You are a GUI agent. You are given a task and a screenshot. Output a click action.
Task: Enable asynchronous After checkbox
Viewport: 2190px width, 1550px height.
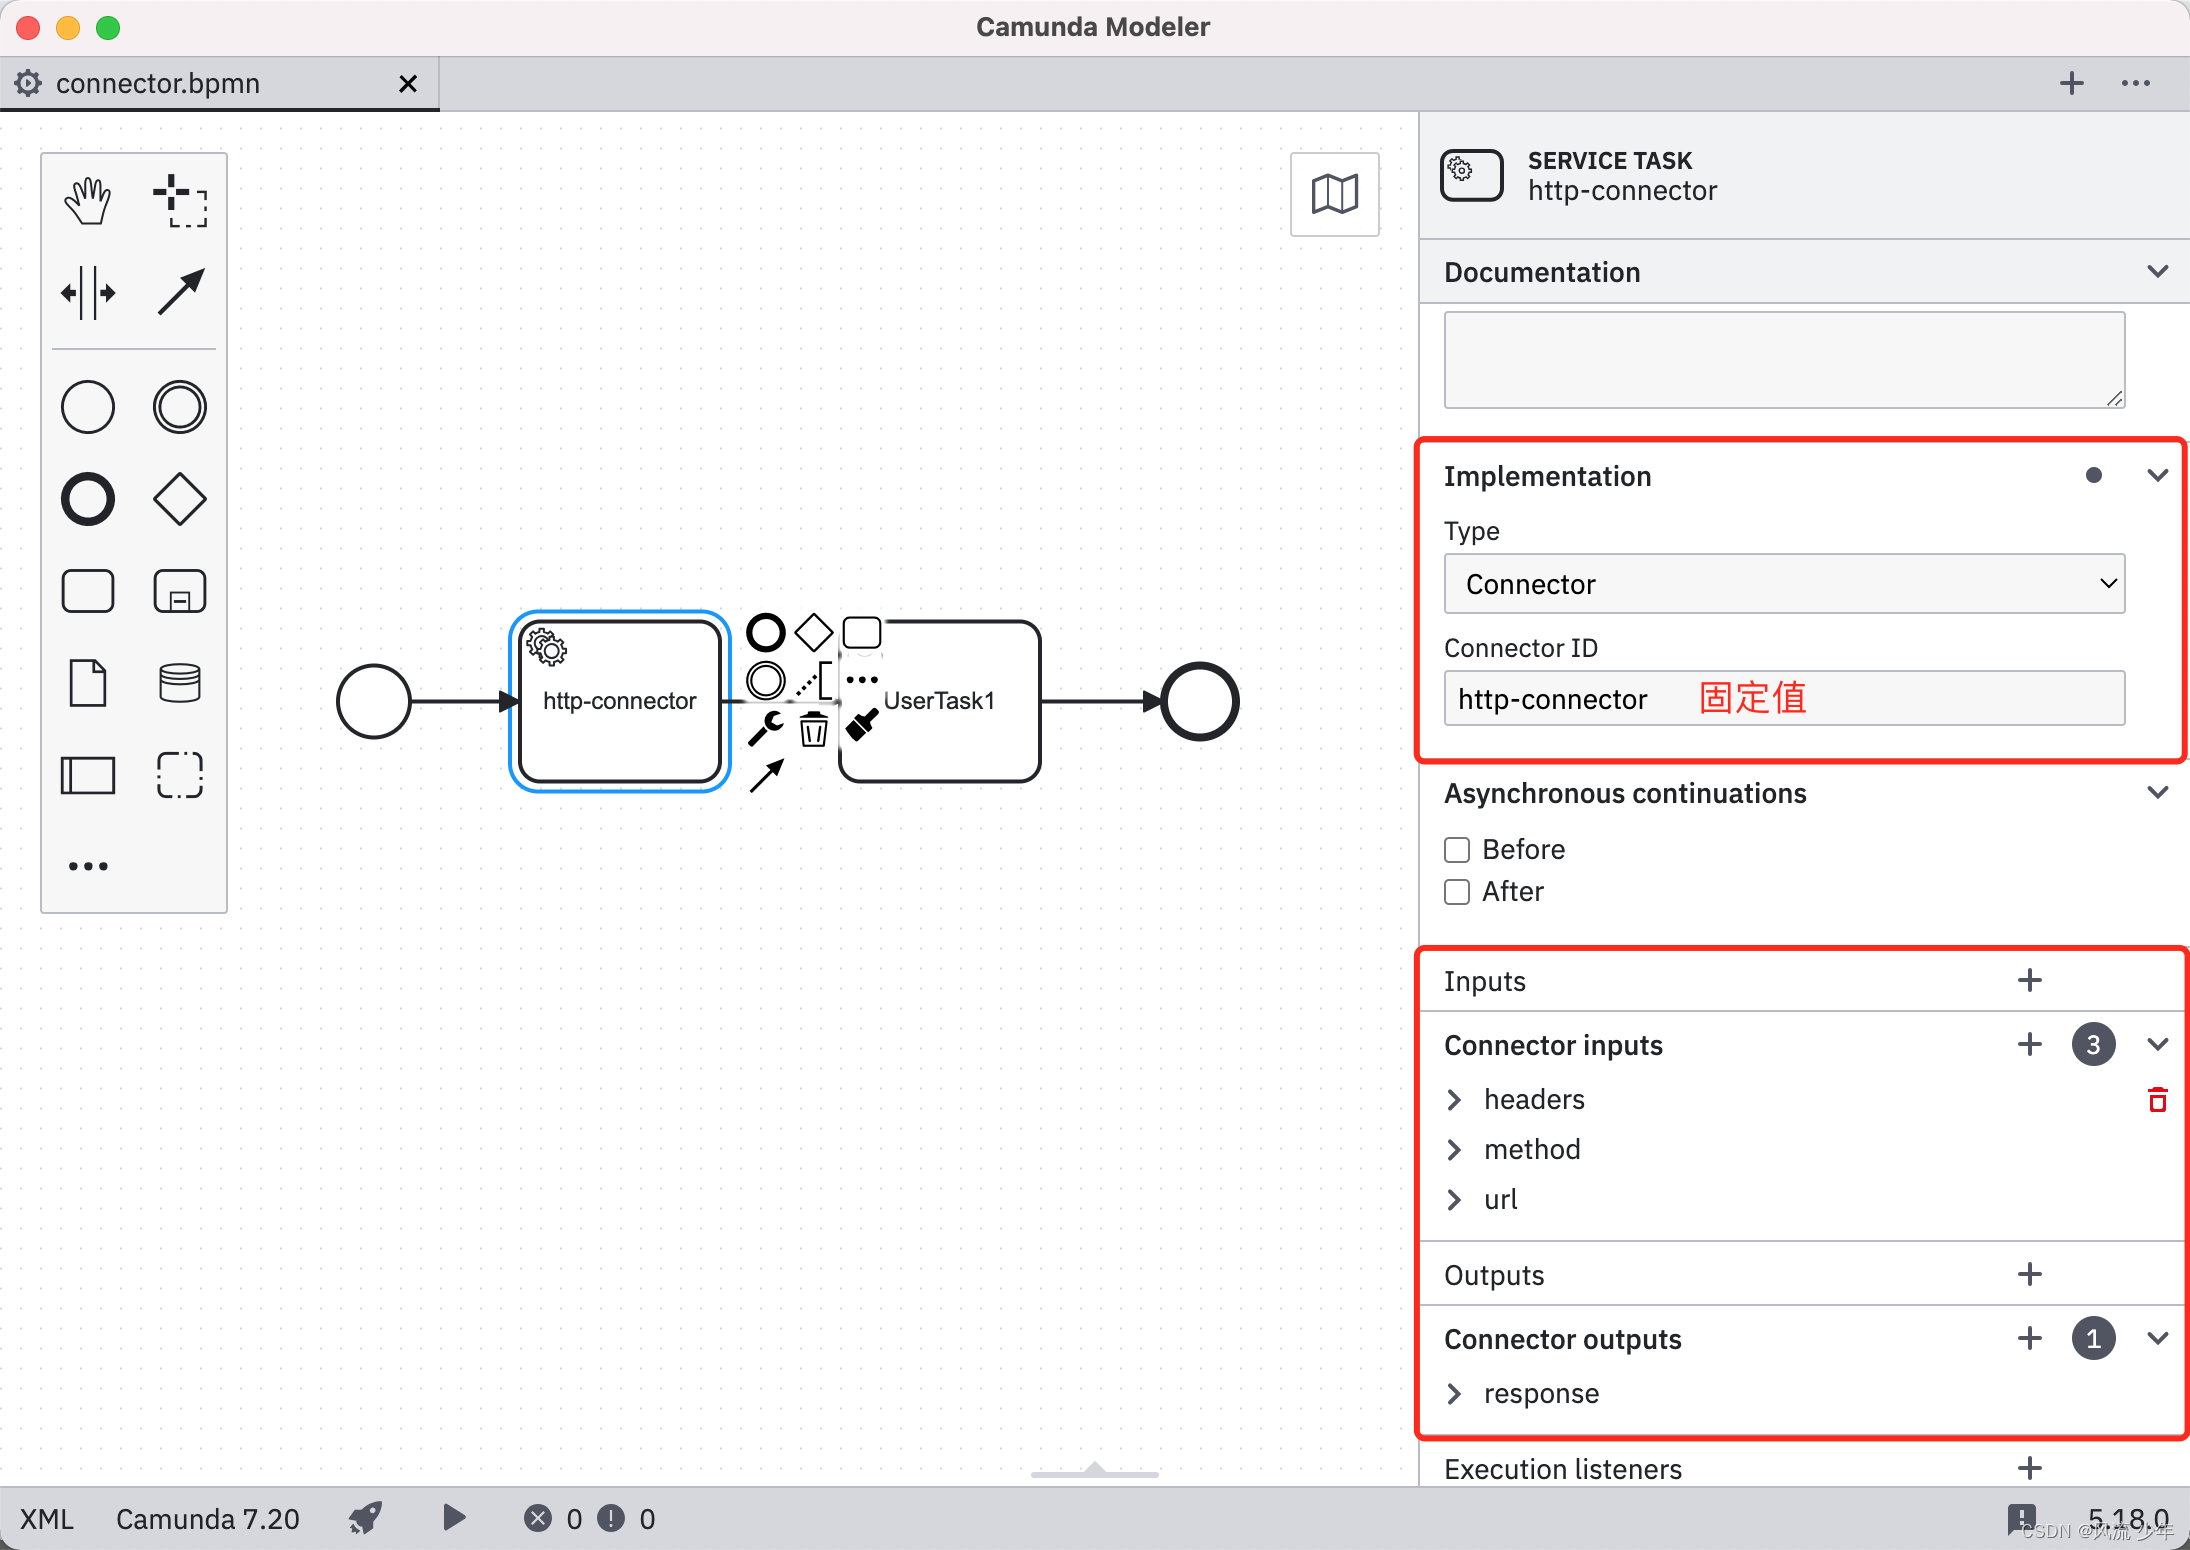(1457, 892)
